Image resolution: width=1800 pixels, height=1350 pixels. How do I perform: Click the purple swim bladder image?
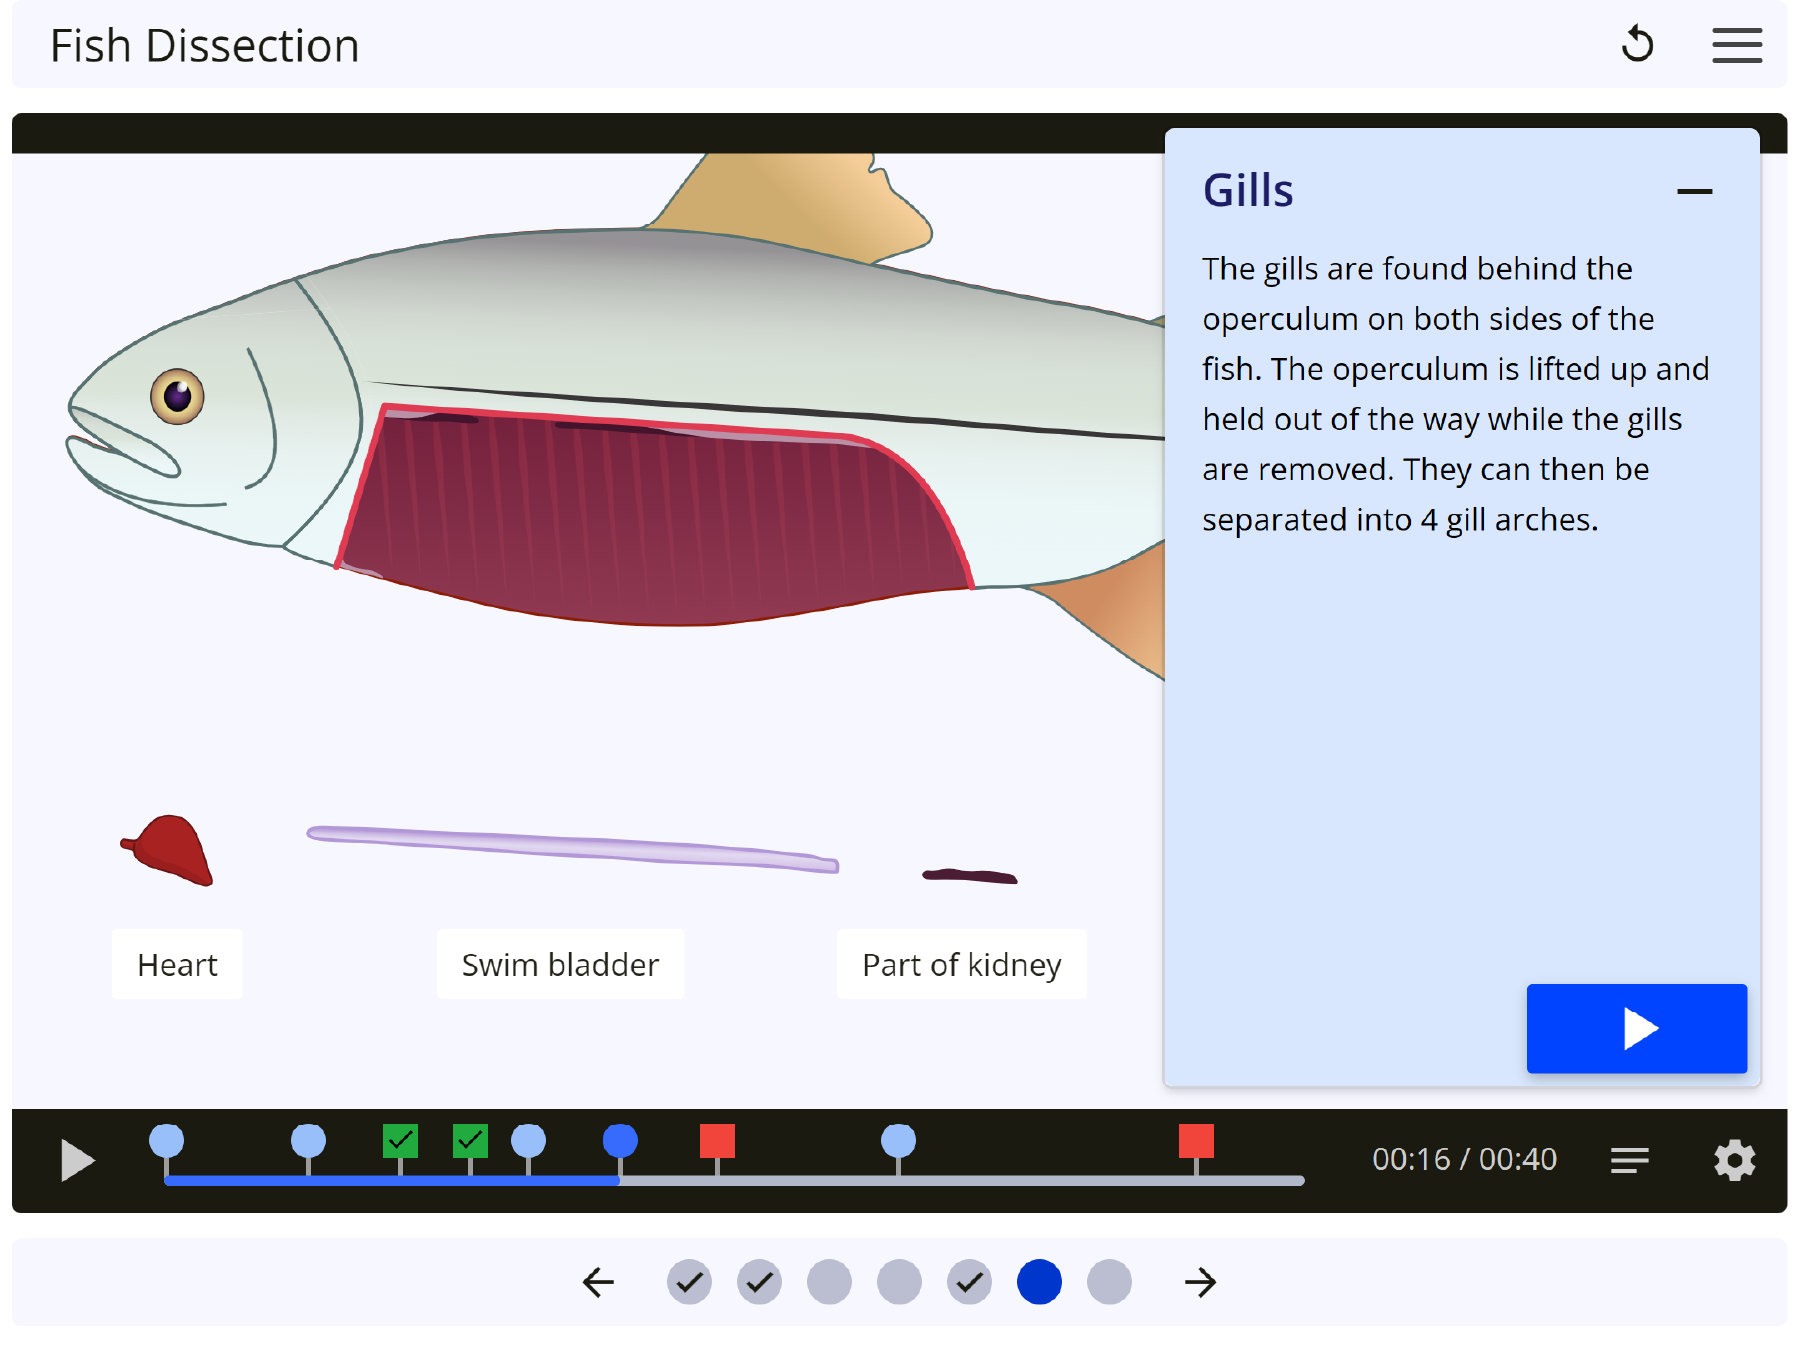572,849
